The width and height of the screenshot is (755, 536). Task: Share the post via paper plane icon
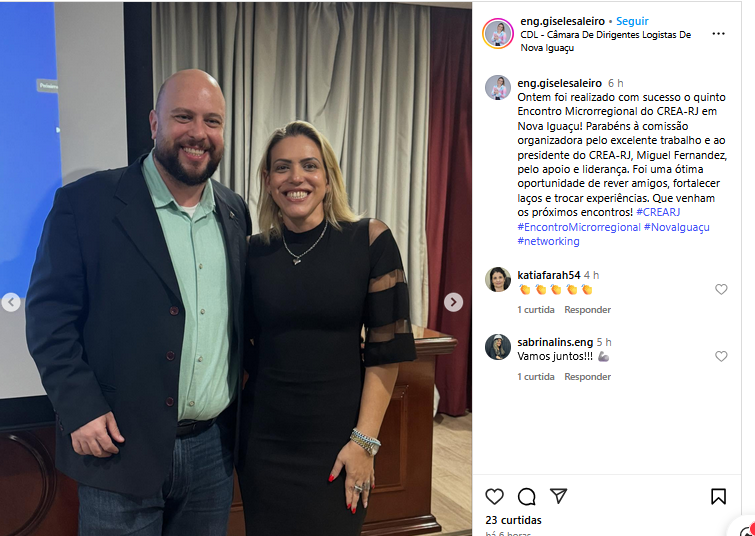coord(558,496)
